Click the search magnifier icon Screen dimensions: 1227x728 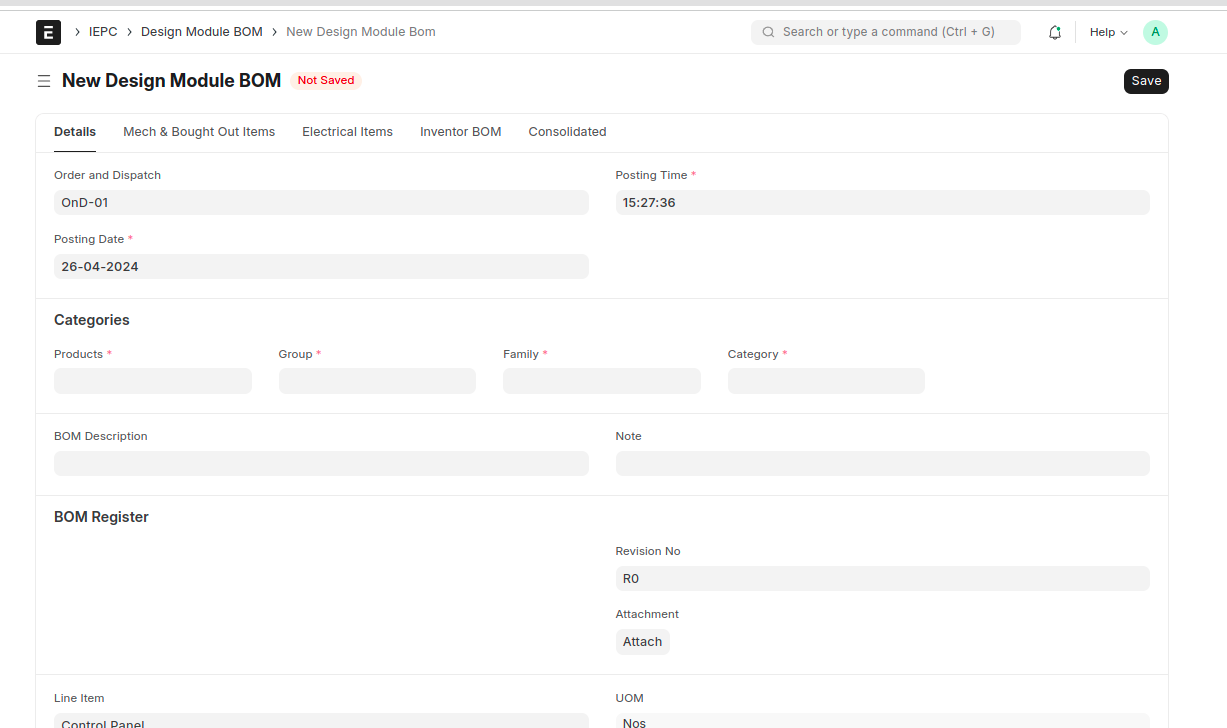tap(768, 32)
